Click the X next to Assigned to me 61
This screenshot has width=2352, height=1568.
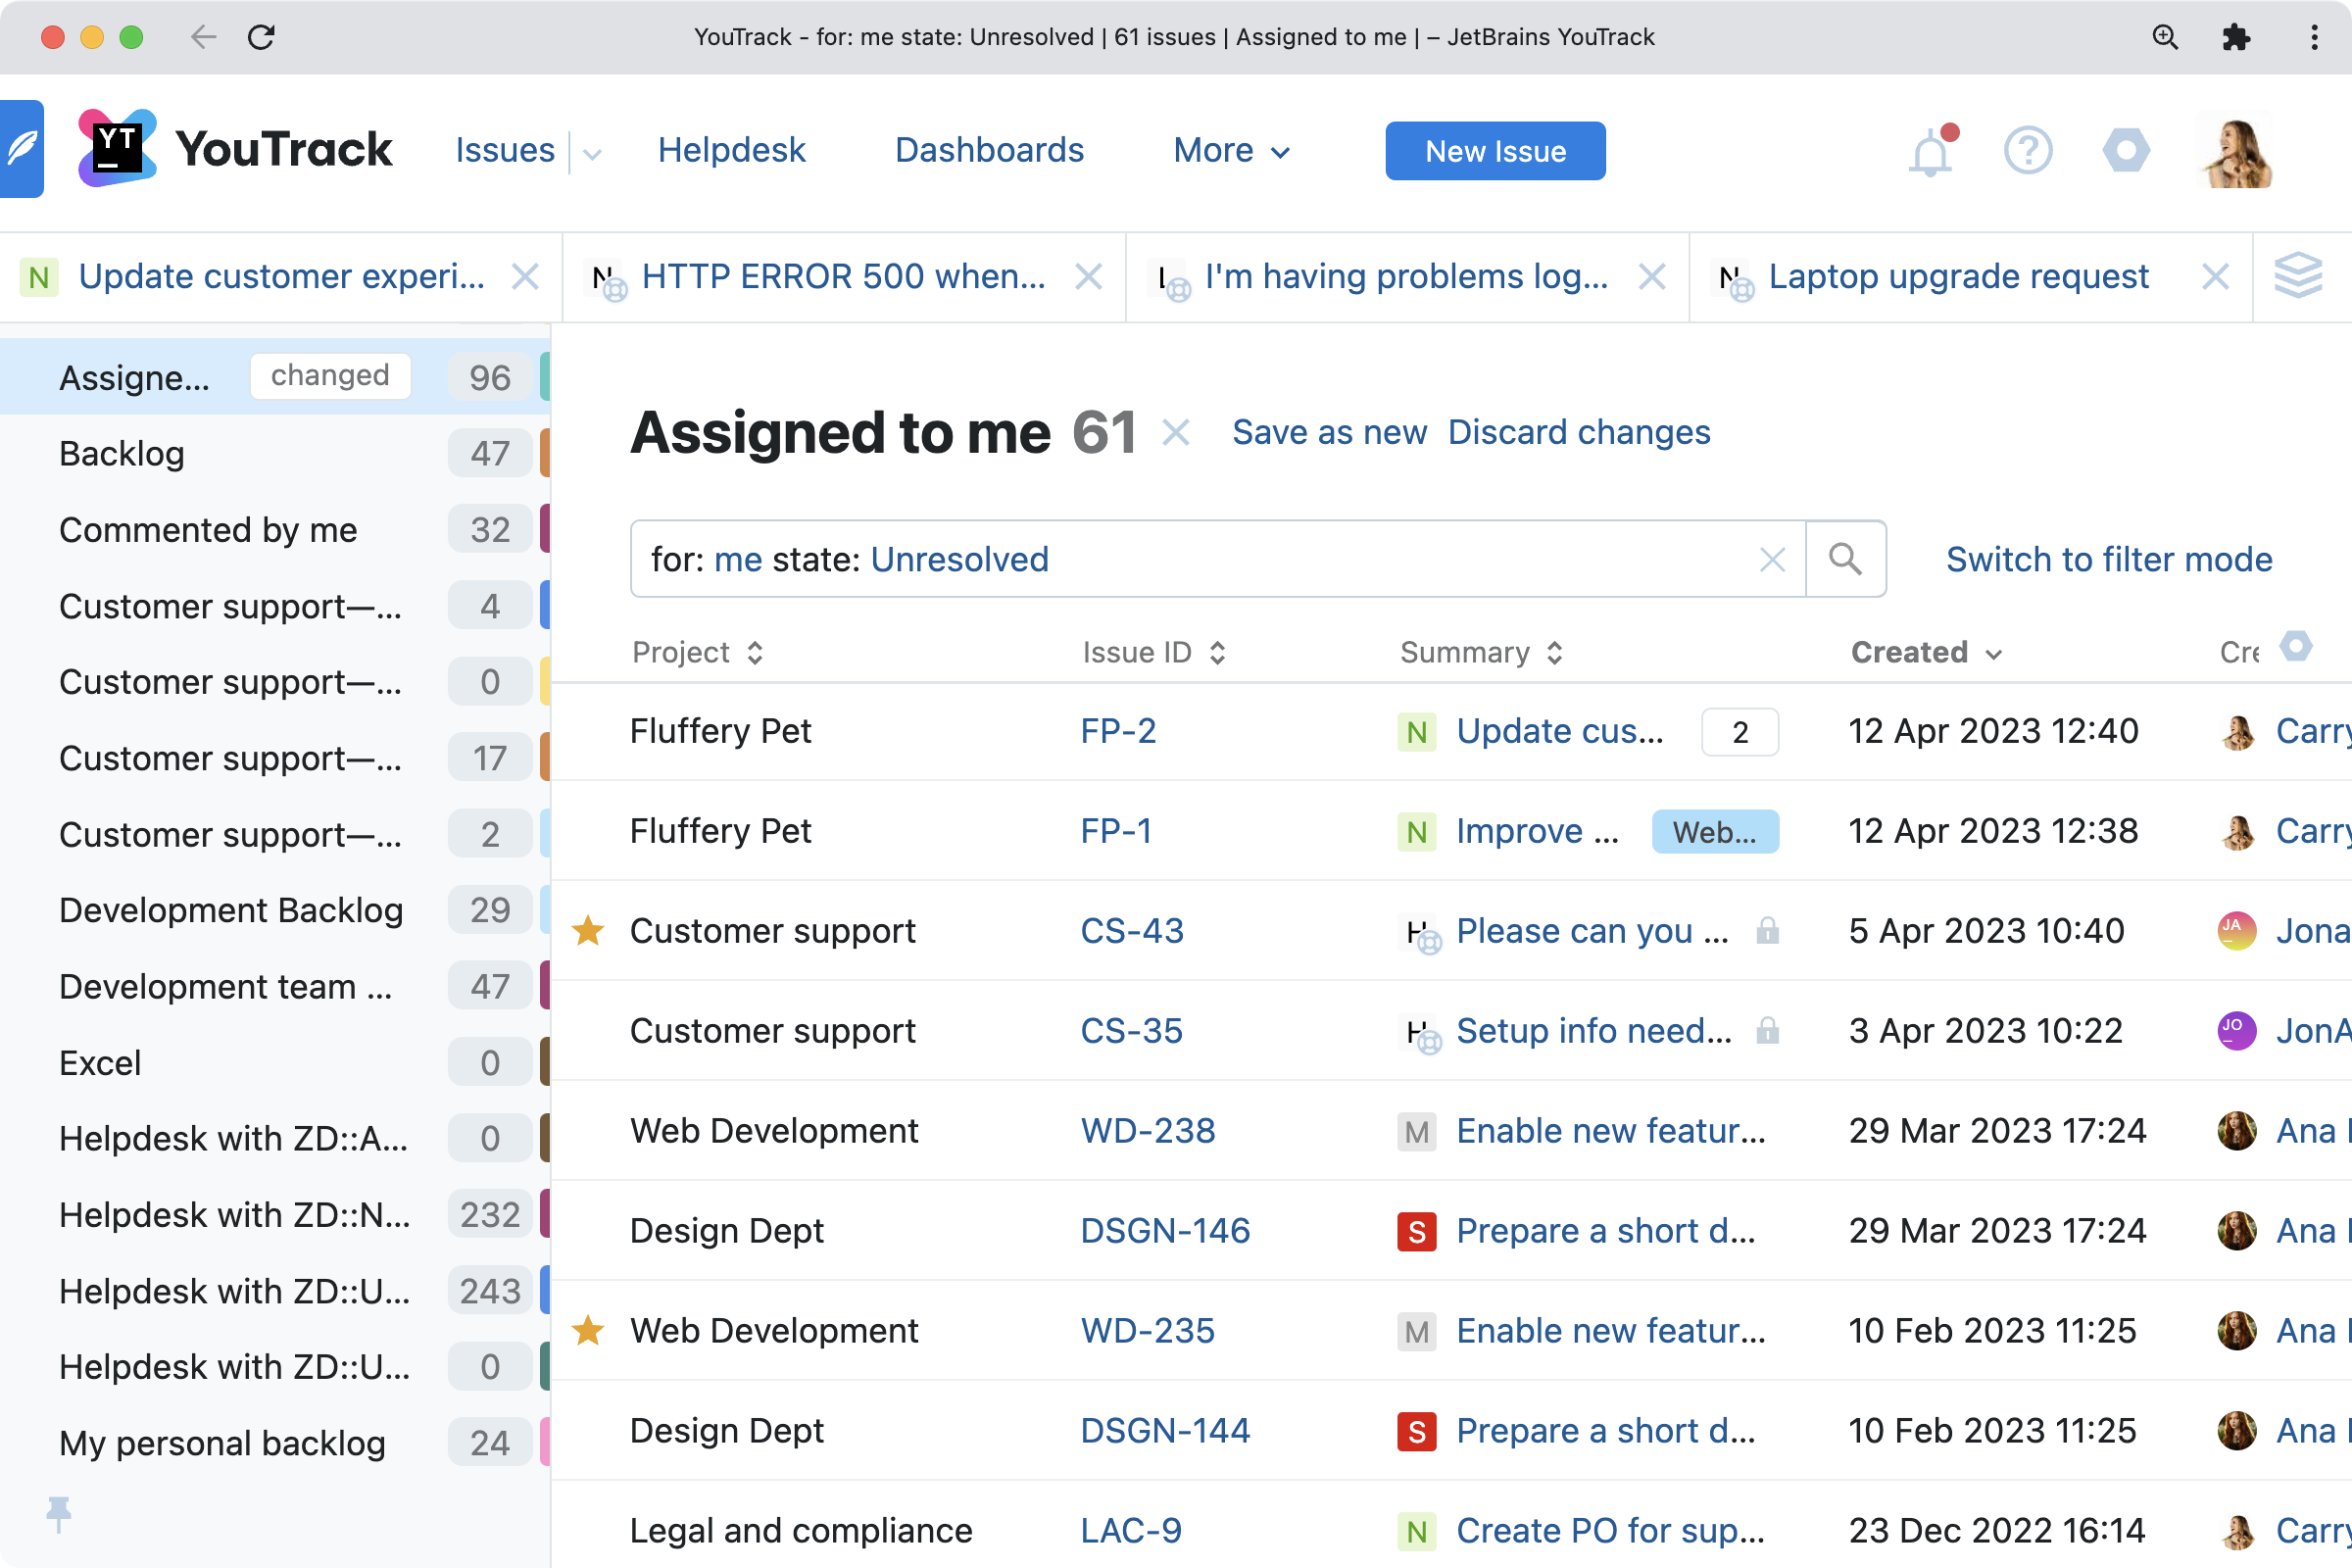click(x=1176, y=433)
